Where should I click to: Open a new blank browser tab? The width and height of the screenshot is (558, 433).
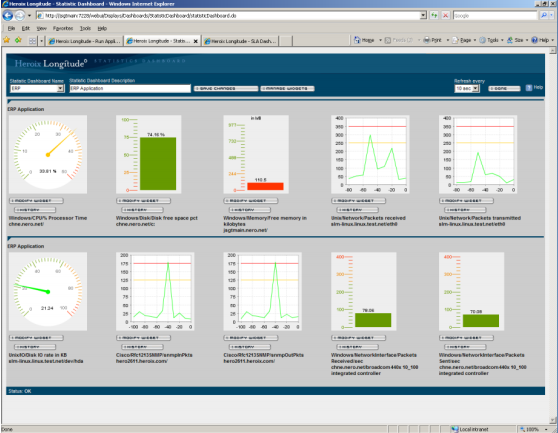[x=285, y=41]
